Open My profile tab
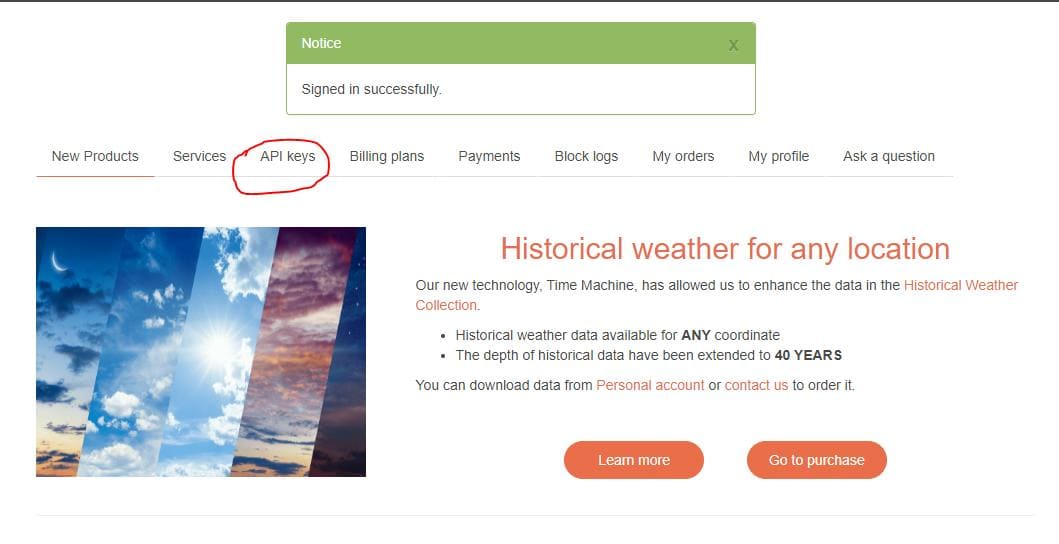This screenshot has width=1059, height=544. click(779, 156)
